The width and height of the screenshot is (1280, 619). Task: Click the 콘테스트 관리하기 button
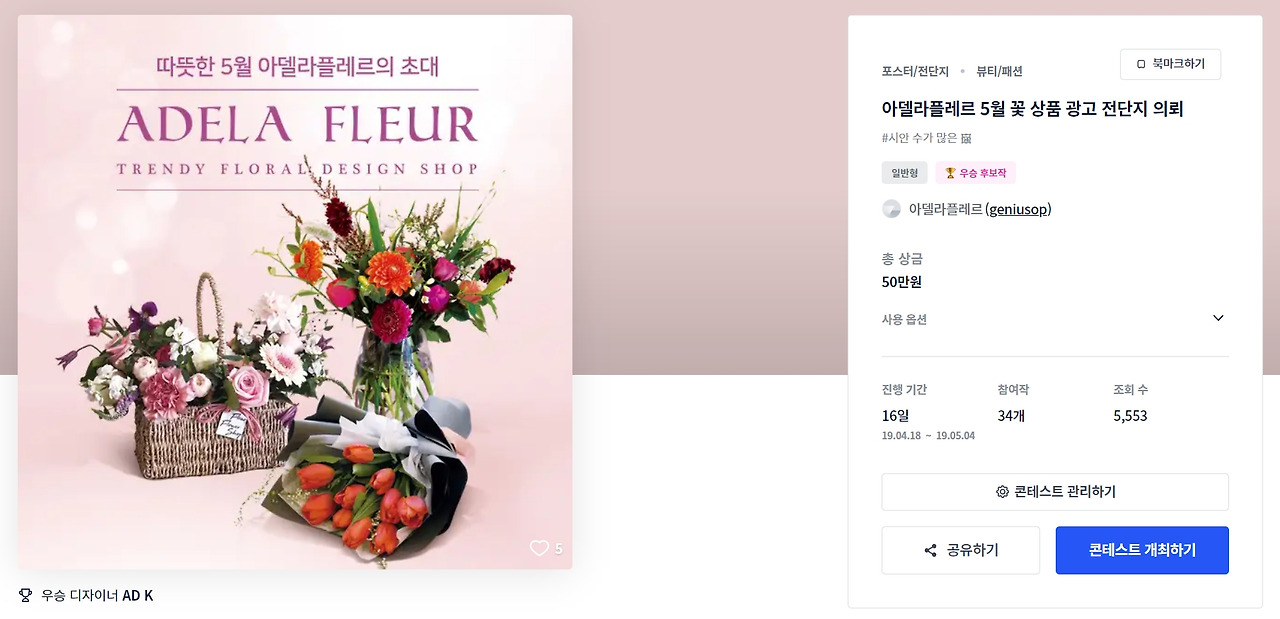(x=1055, y=492)
